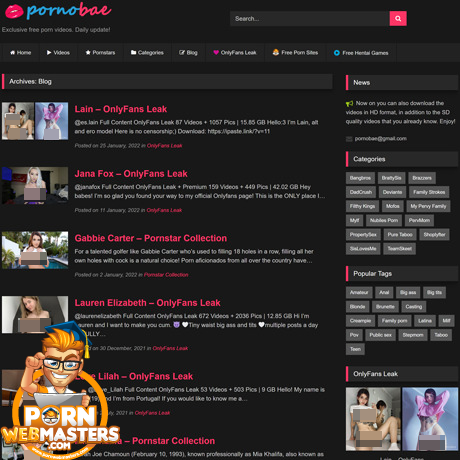This screenshot has width=460, height=460.
Task: Select the PervMom category tag
Action: [419, 220]
